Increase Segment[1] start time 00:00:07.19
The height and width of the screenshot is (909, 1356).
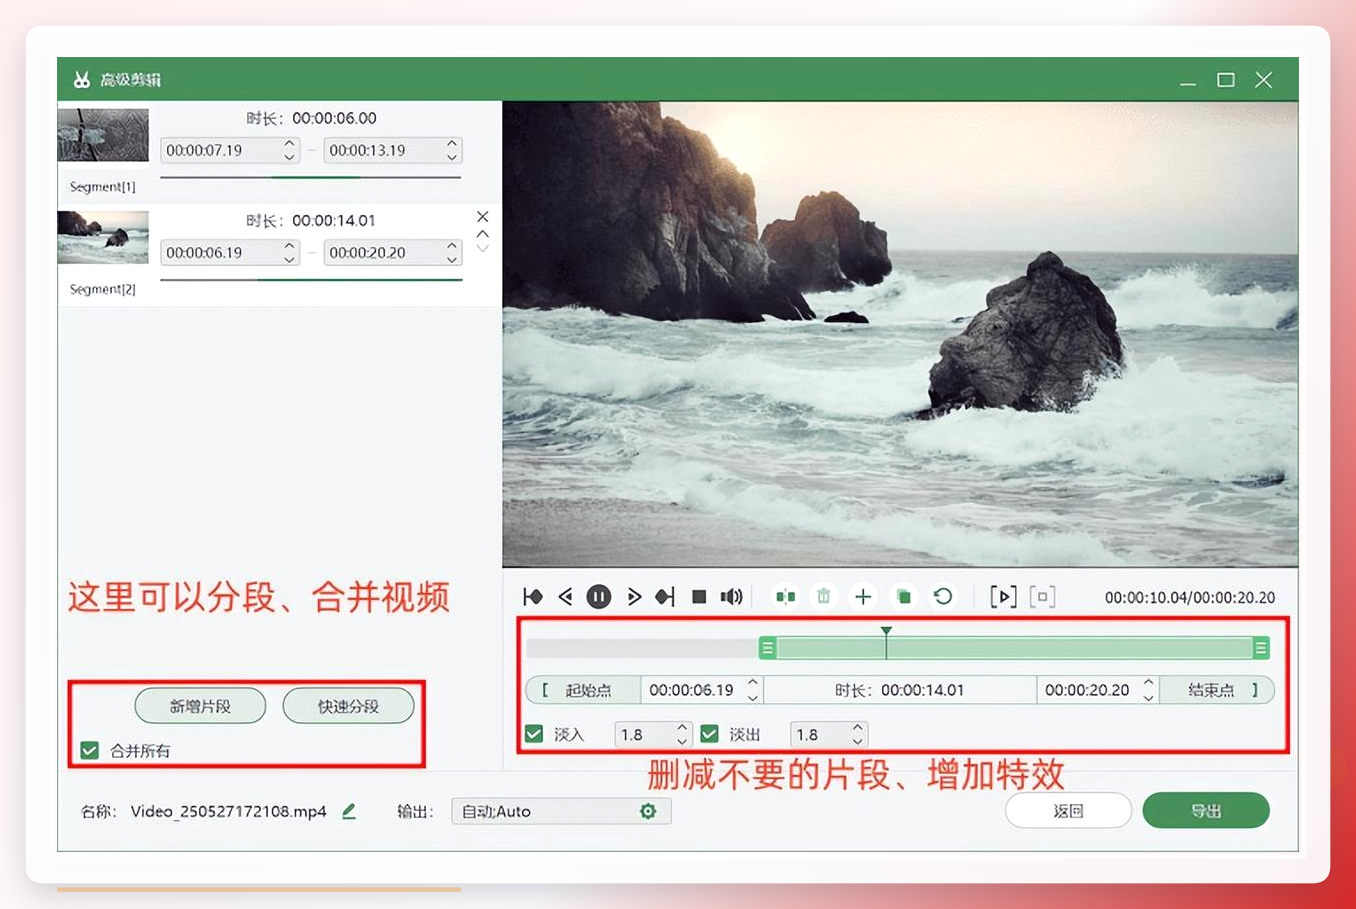coord(289,143)
